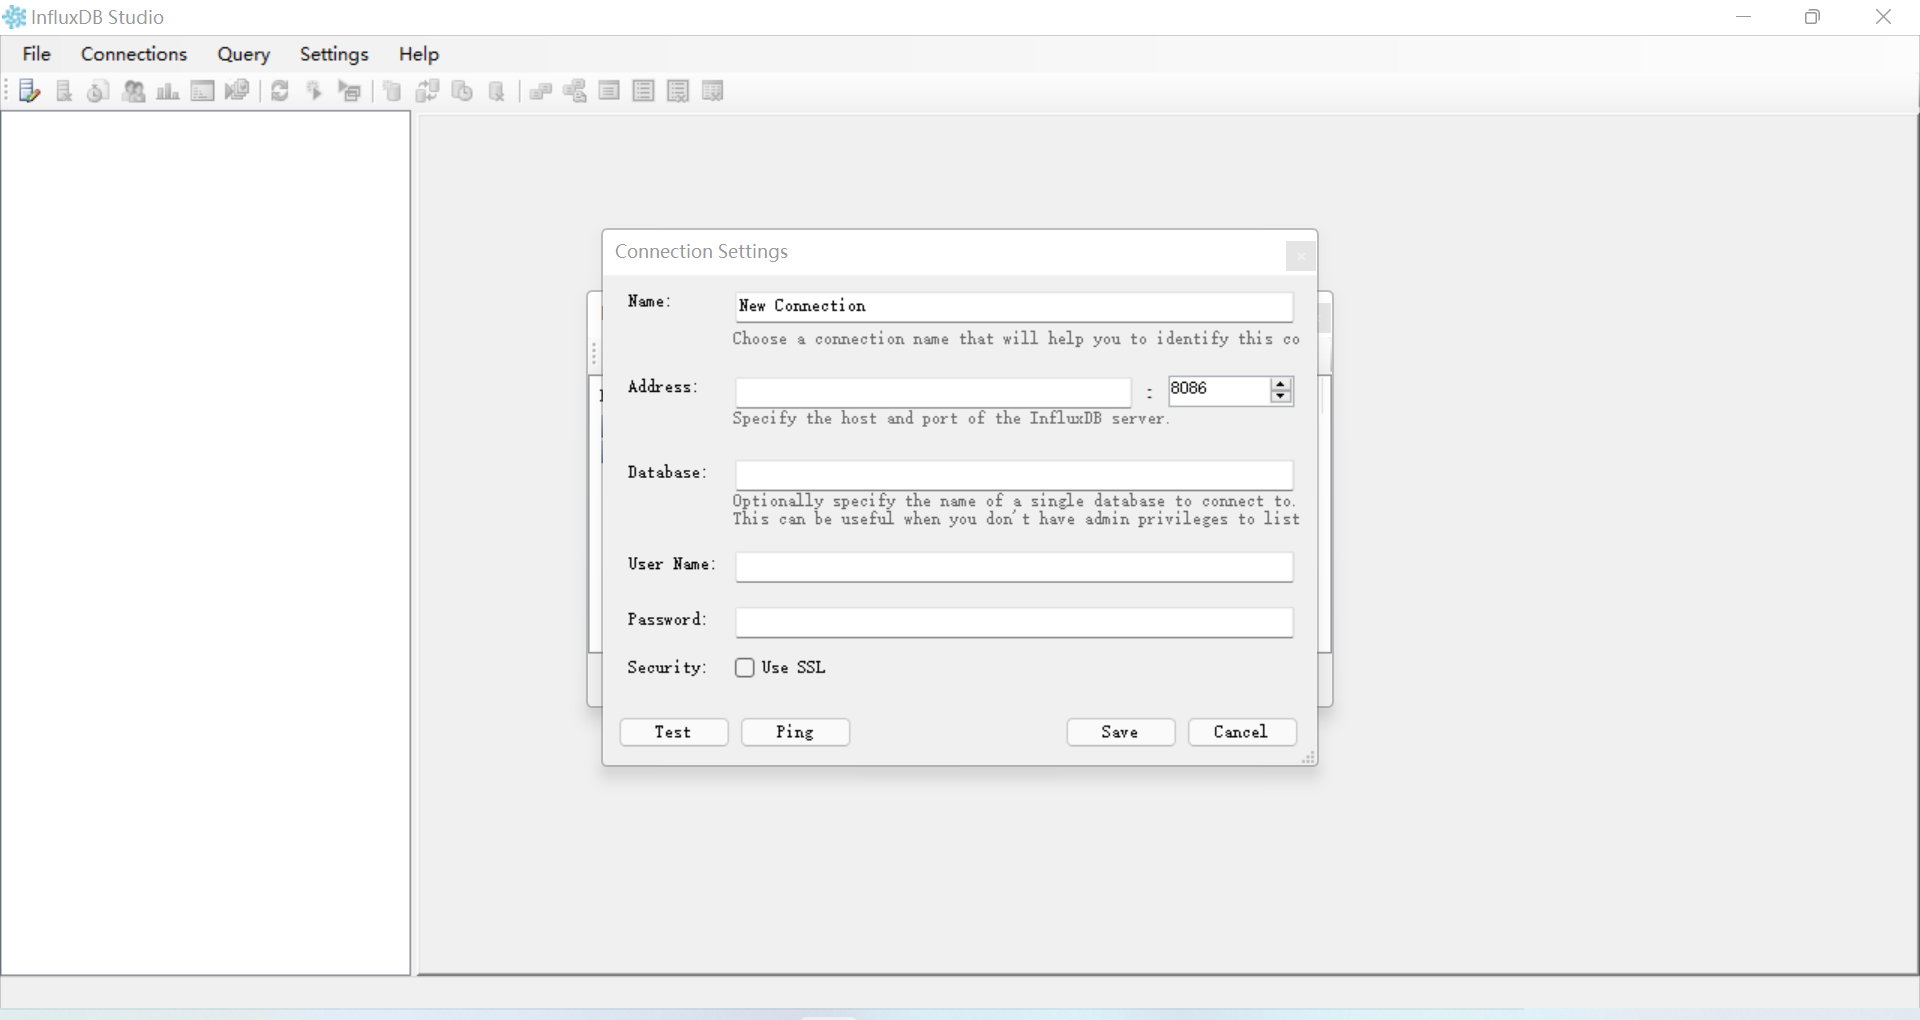Open the Settings menu
Screen dimensions: 1920x1020
334,54
